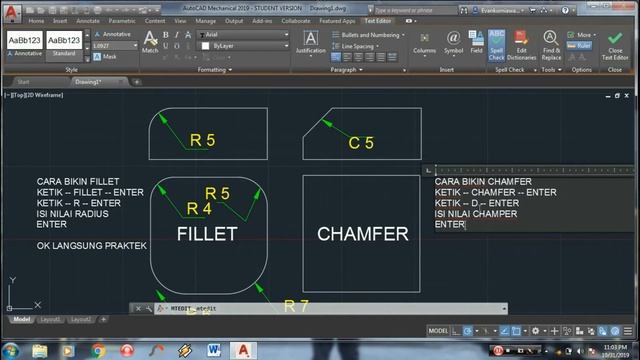This screenshot has height=360, width=640.
Task: Toggle Spell Check on or off
Action: [496, 45]
